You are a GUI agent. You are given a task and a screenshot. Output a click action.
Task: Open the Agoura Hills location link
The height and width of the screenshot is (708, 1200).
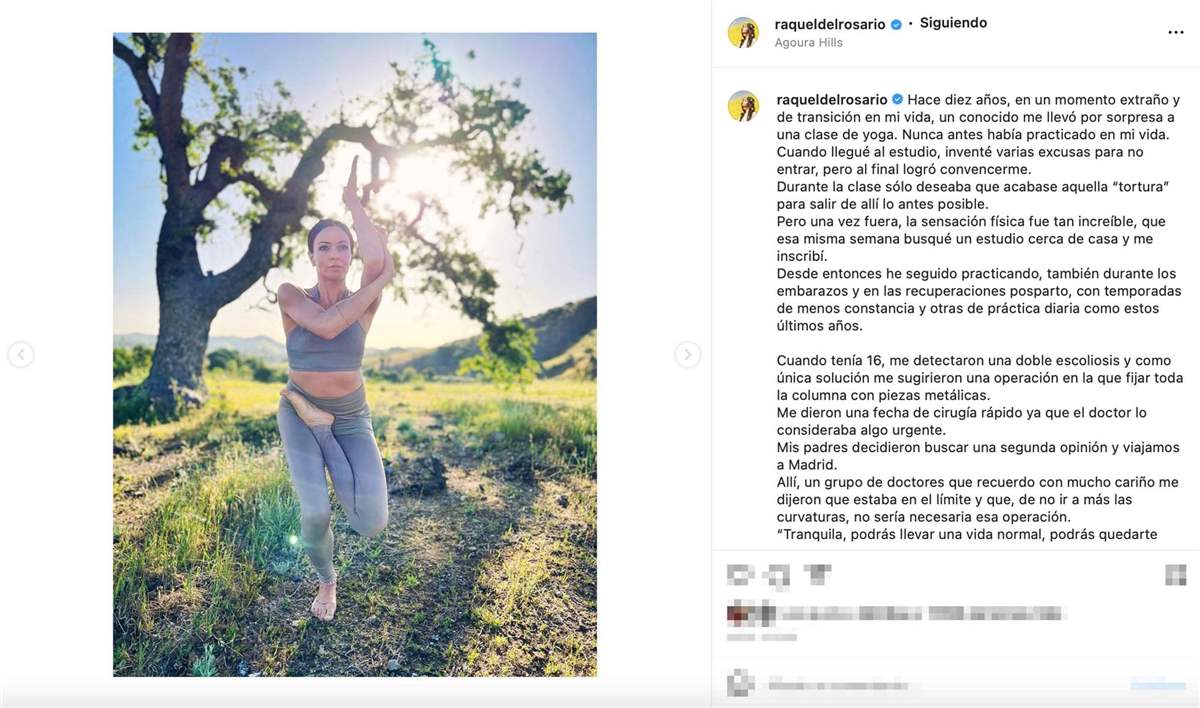(808, 43)
